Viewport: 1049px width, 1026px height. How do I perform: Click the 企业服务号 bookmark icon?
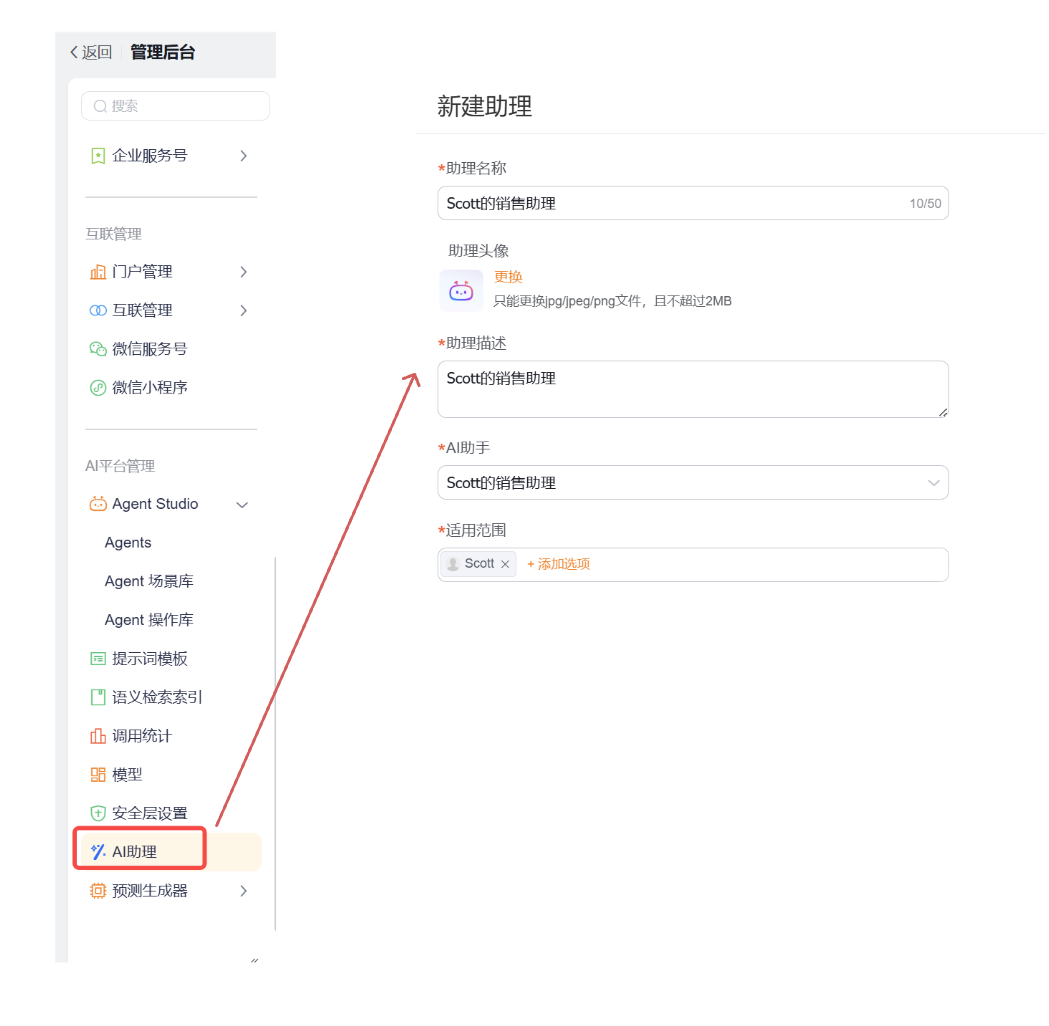point(98,156)
